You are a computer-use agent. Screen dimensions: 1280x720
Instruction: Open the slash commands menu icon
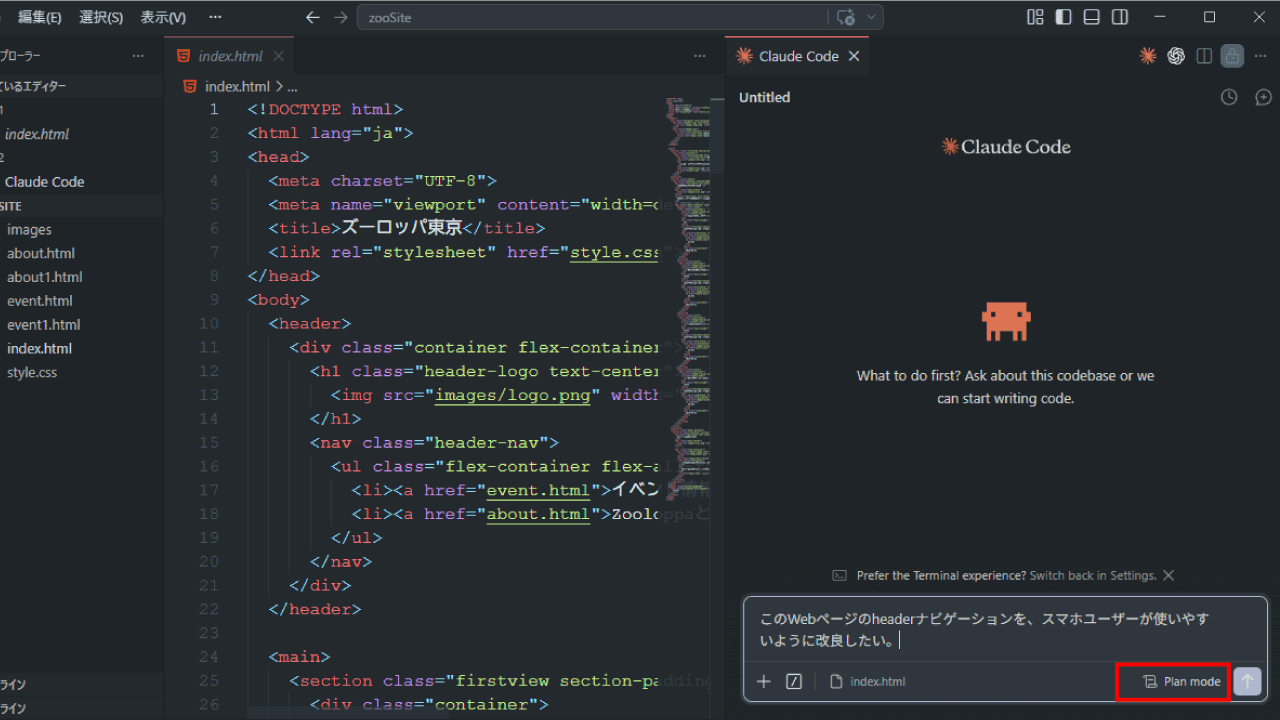794,682
